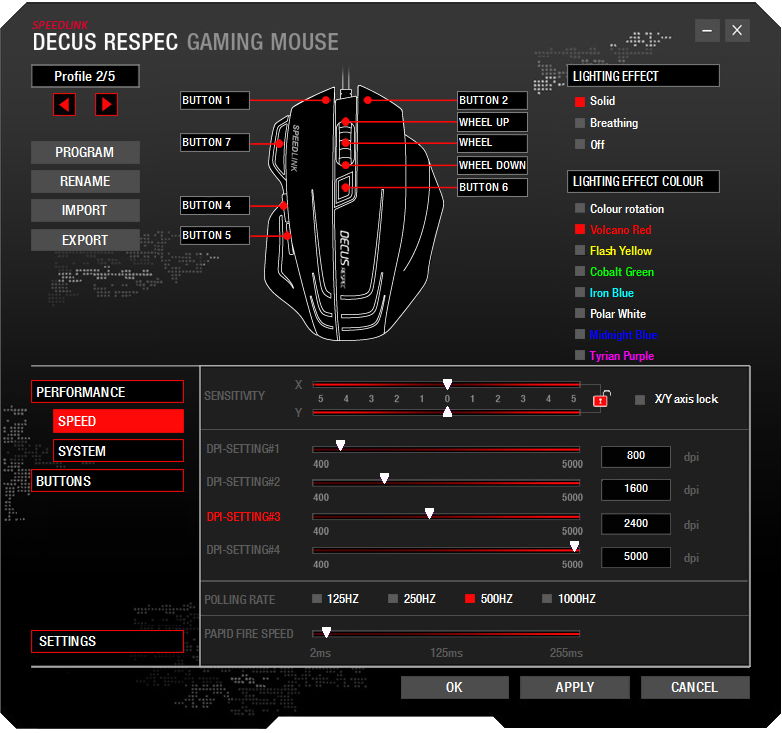The image size is (782, 733).
Task: Click the 800 dpi value field
Action: [x=636, y=456]
